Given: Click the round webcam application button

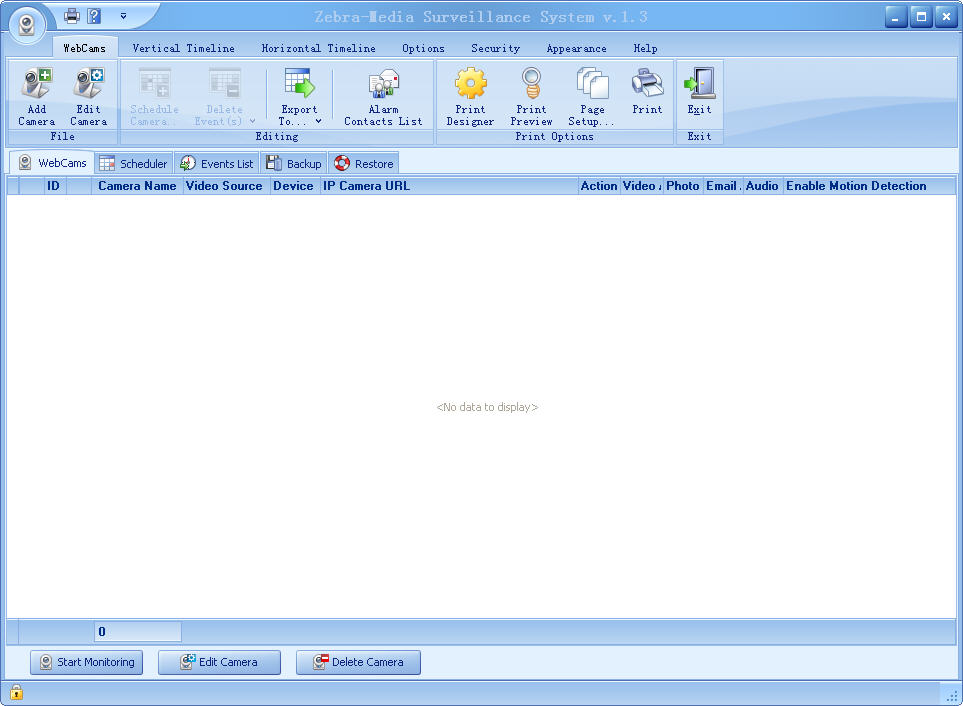Looking at the screenshot, I should (26, 25).
